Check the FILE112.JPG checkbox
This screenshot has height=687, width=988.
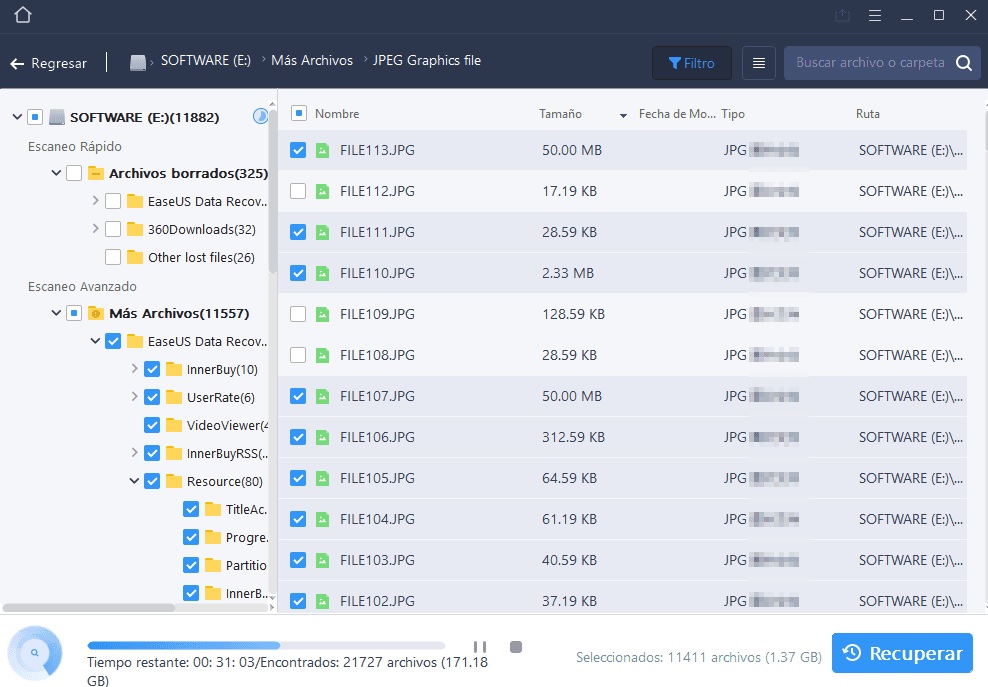(x=298, y=191)
